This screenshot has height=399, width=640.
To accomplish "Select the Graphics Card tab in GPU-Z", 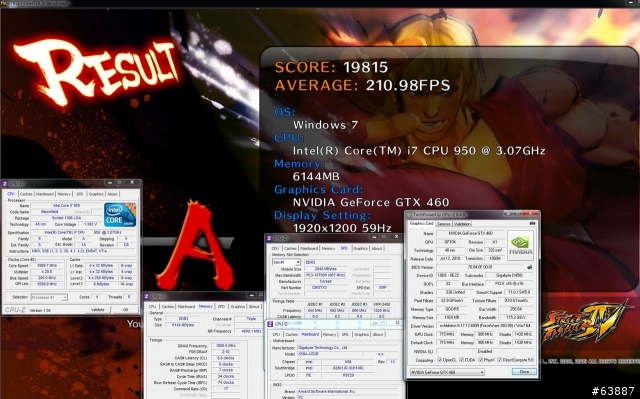I will coord(421,224).
